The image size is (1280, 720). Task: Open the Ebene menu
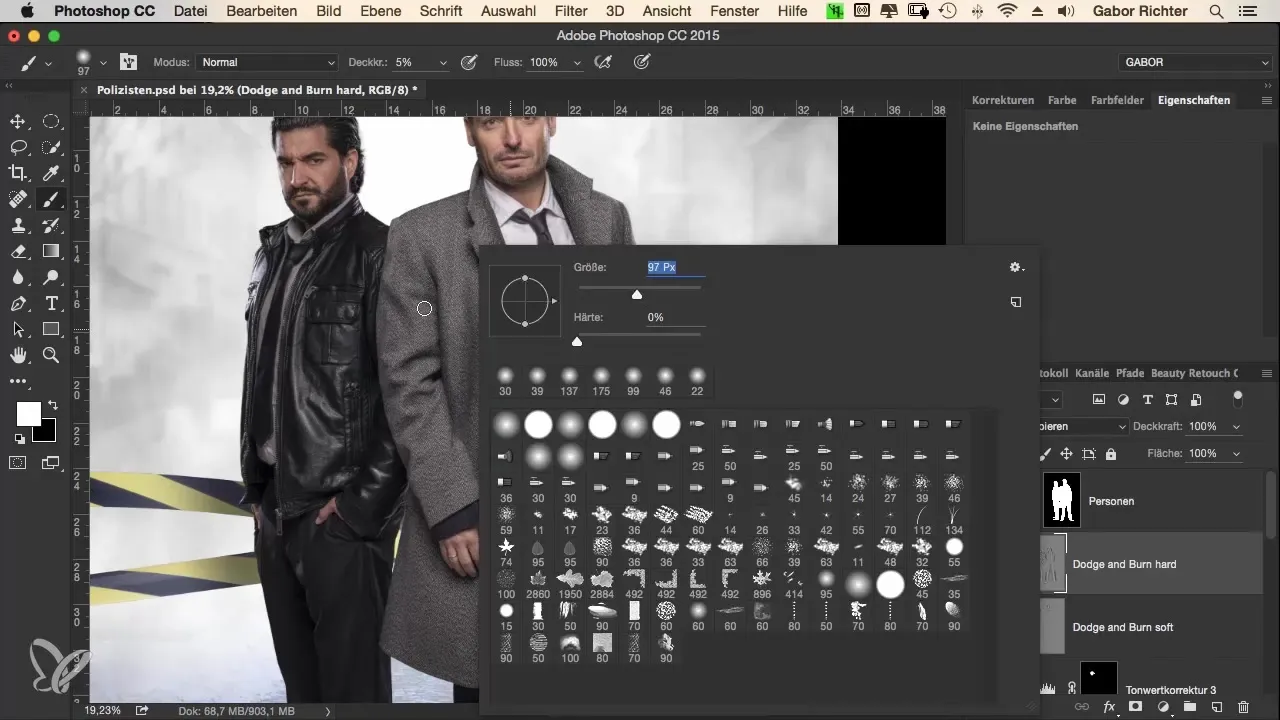[x=379, y=11]
